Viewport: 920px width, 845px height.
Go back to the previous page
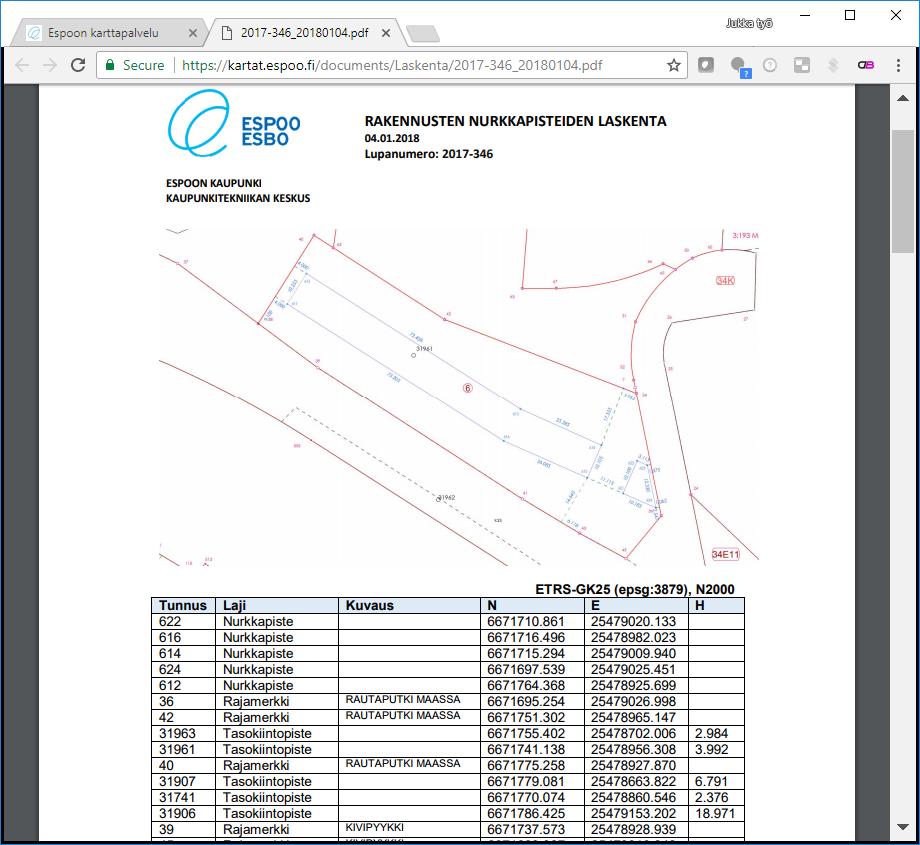pos(22,65)
